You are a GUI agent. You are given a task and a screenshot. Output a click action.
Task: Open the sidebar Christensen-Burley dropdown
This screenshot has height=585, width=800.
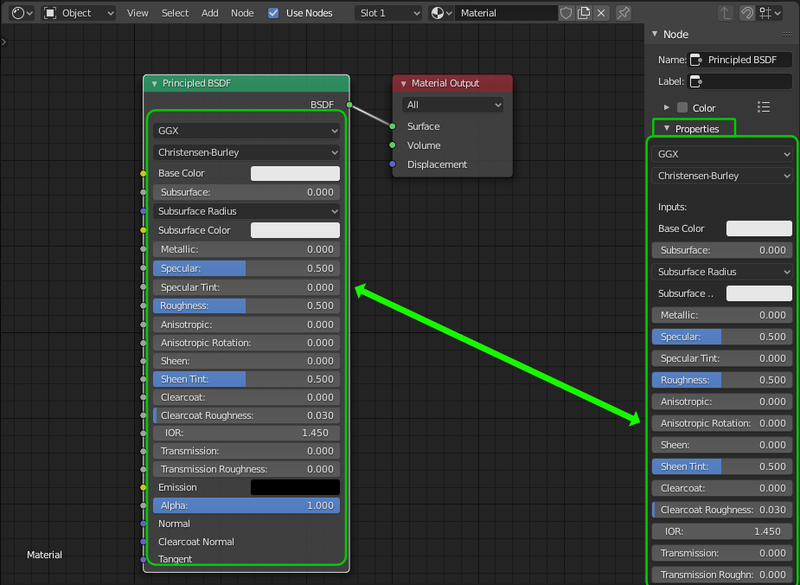pyautogui.click(x=722, y=176)
